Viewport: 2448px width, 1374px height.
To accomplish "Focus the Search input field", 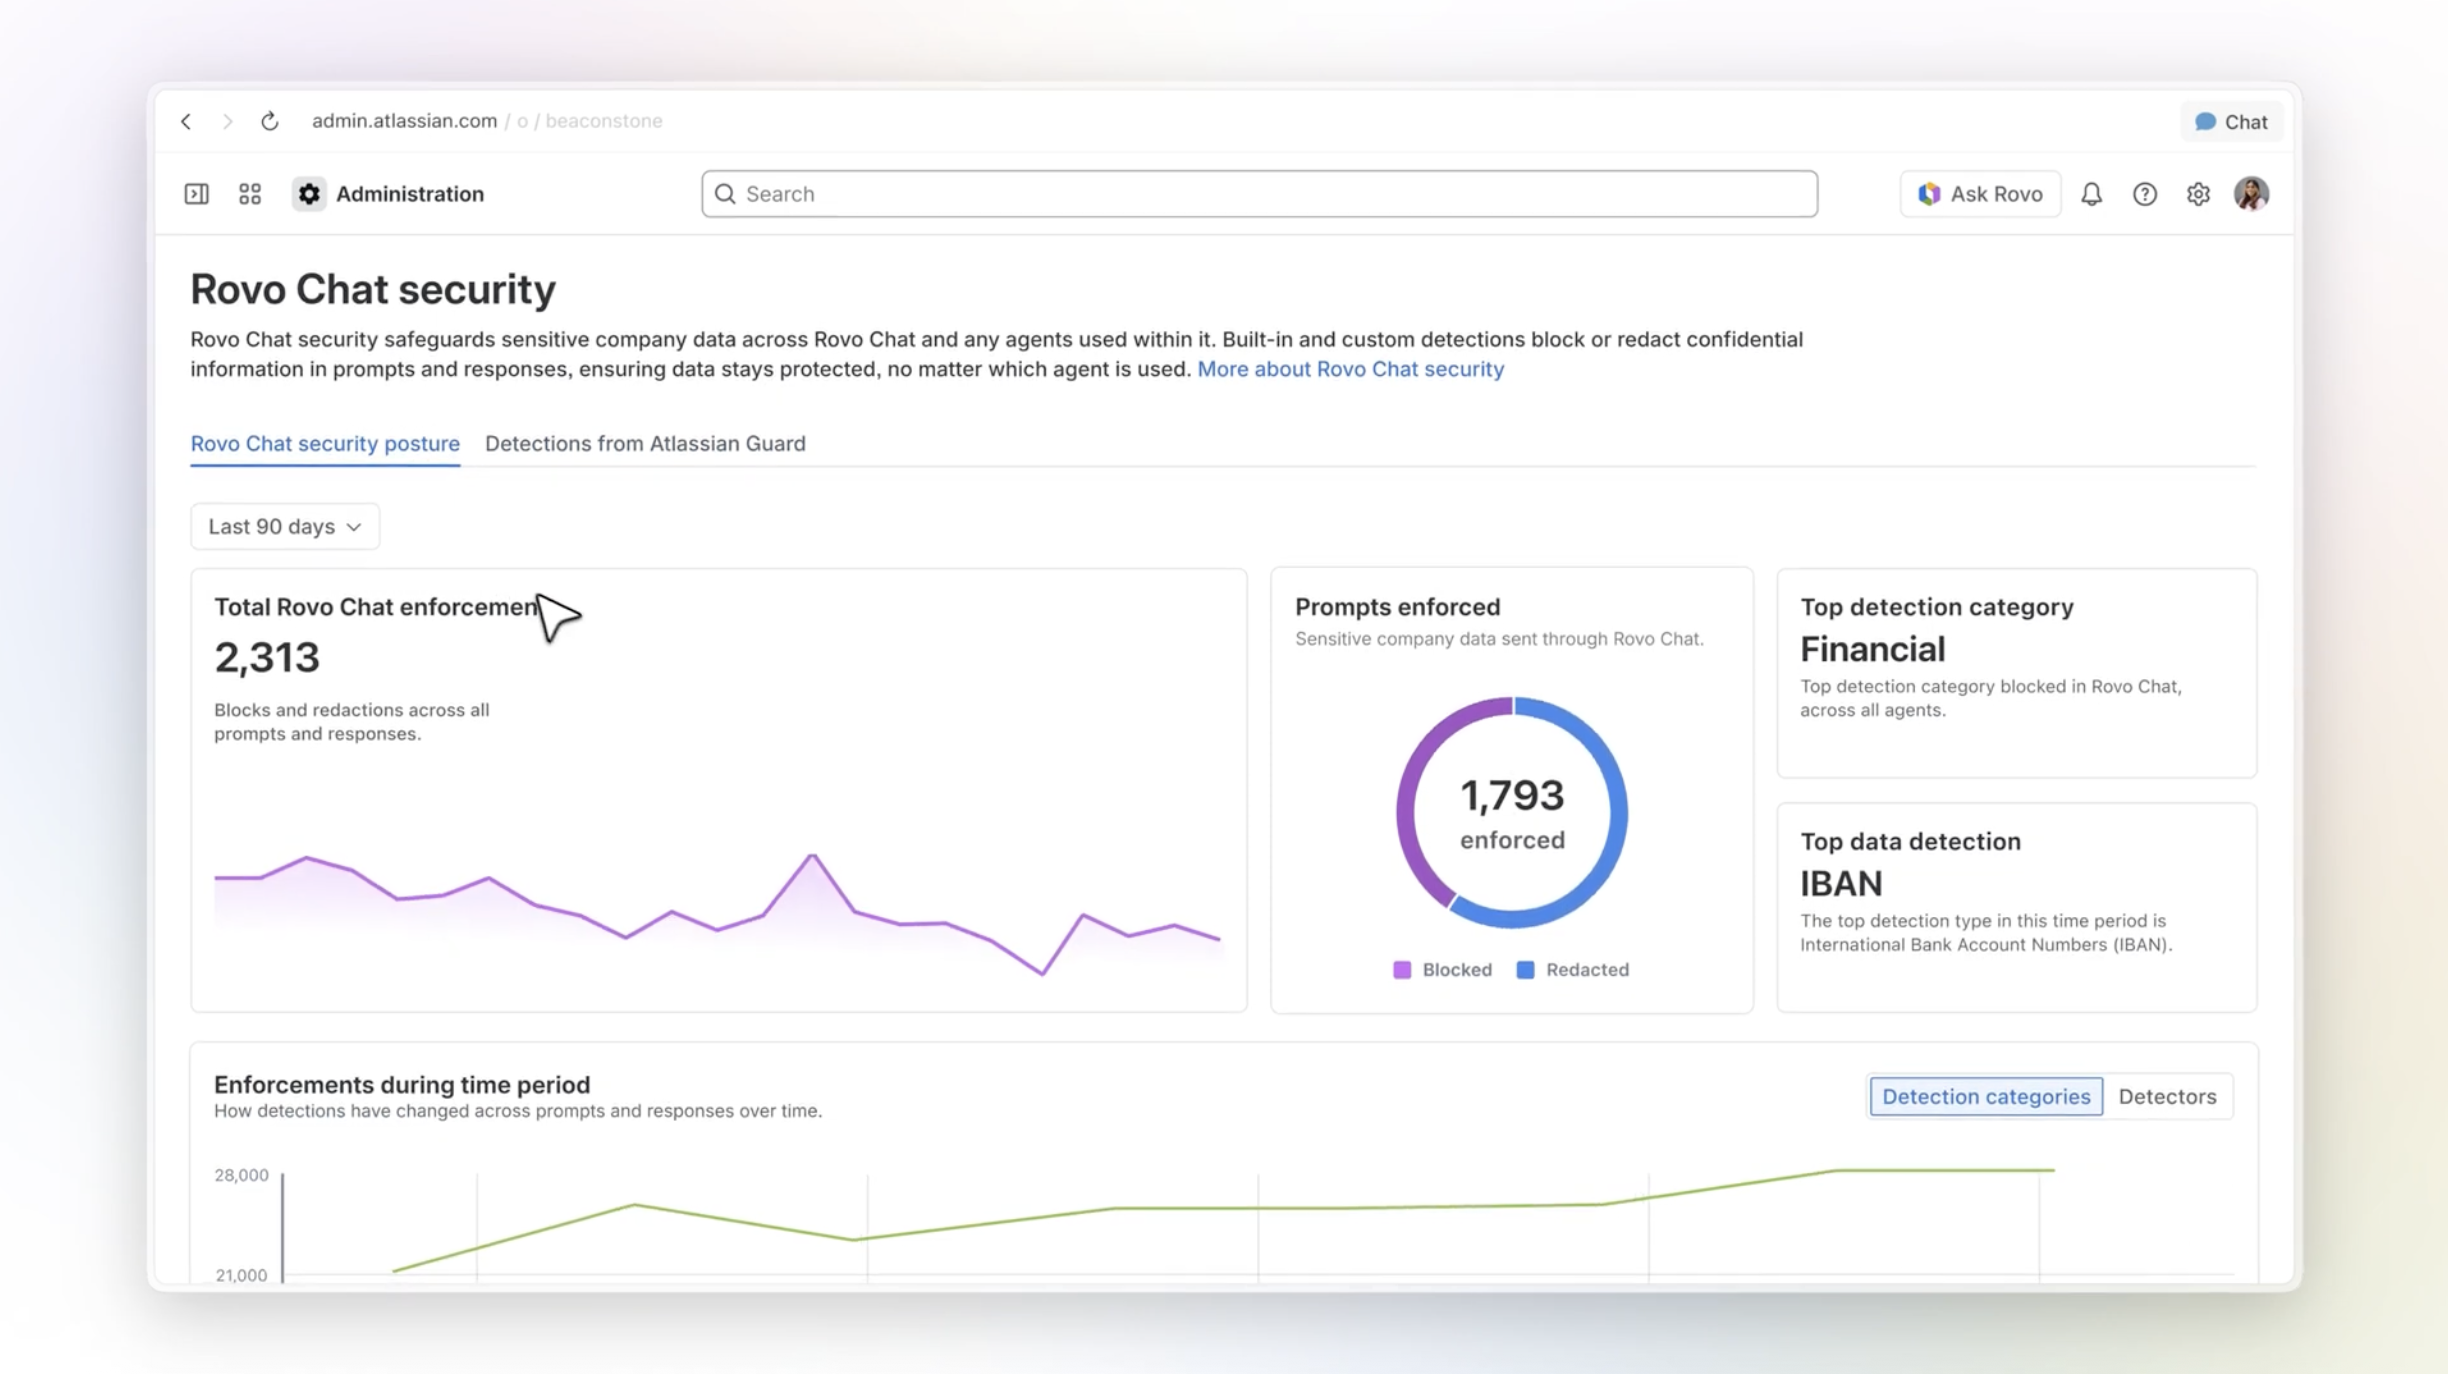I will [x=1259, y=194].
